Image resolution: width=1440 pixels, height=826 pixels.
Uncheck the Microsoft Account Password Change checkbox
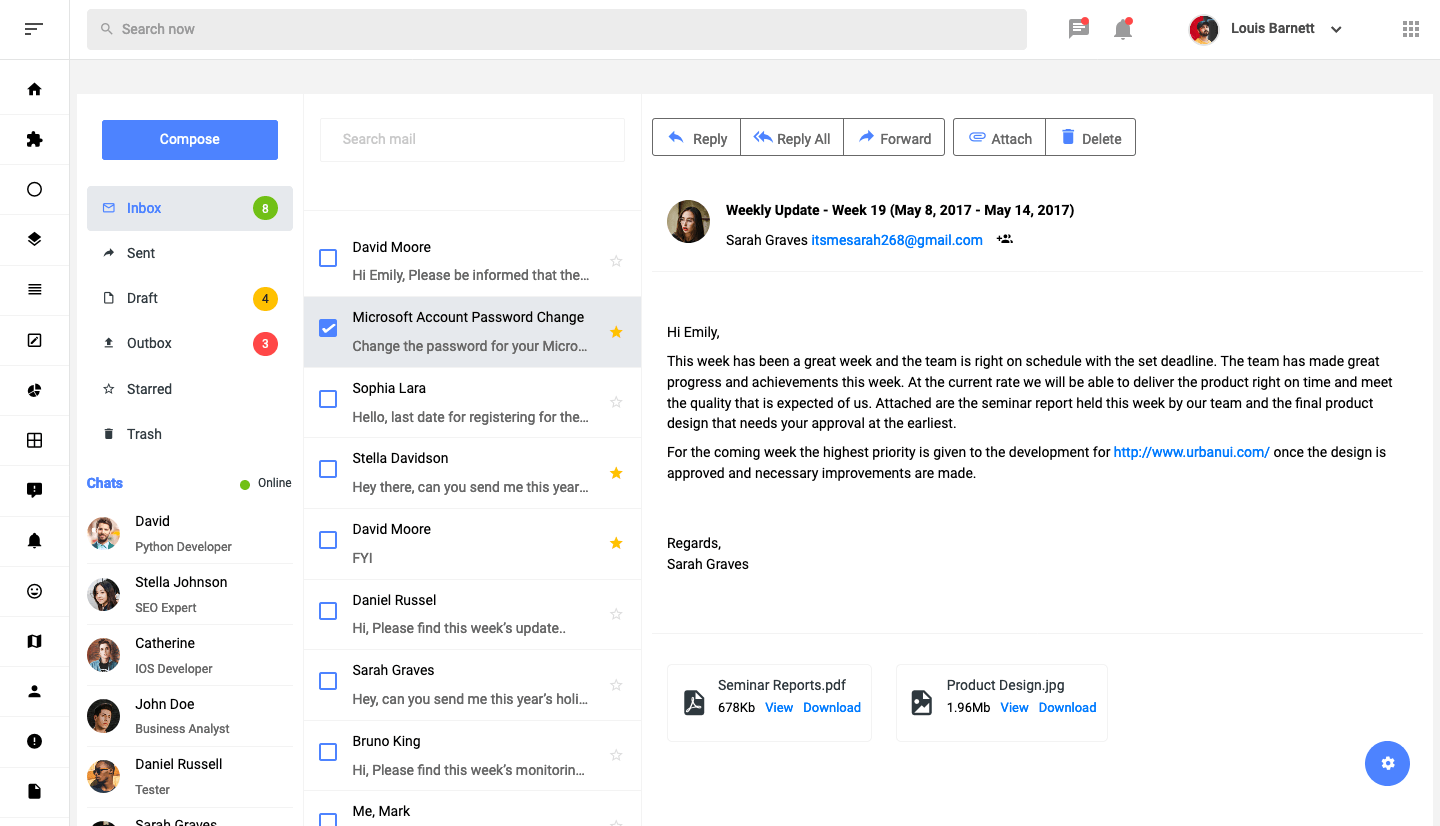pos(328,328)
